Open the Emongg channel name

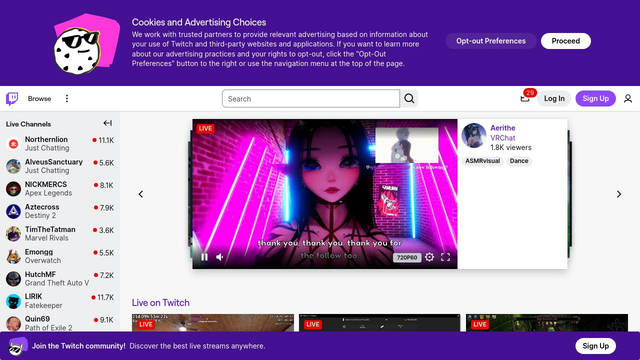click(39, 252)
